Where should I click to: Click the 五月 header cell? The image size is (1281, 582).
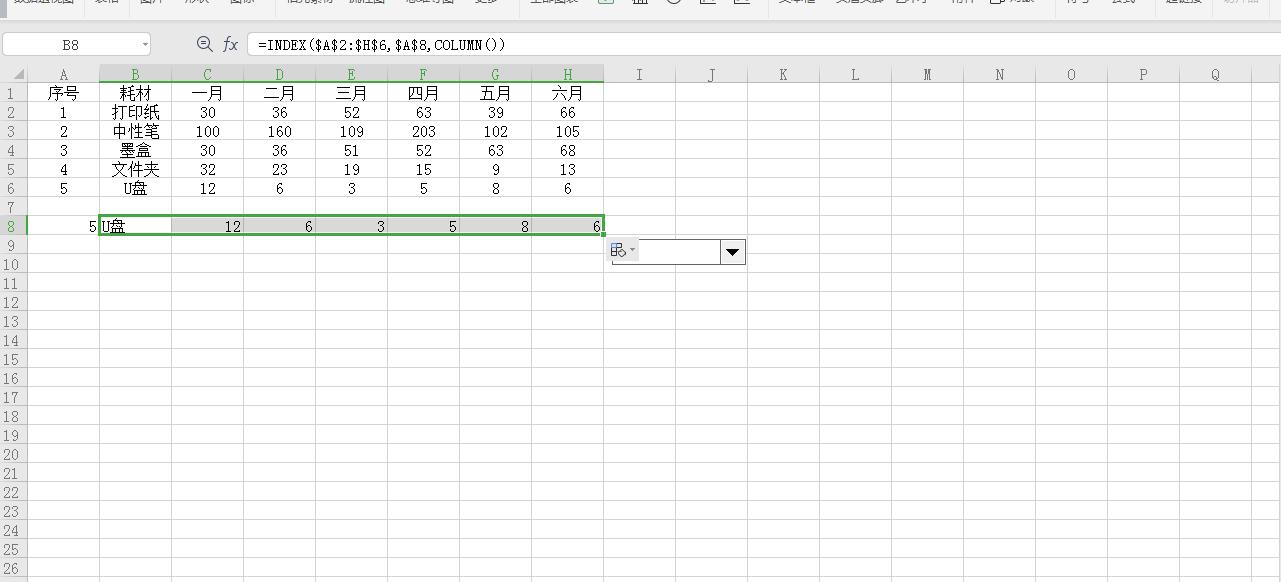(496, 93)
